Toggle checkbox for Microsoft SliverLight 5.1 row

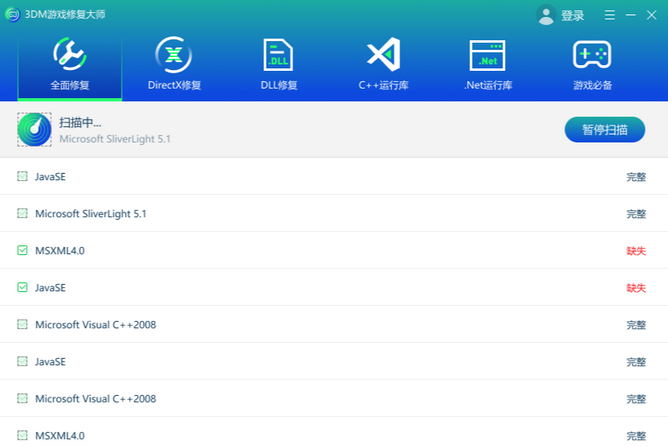[x=23, y=214]
